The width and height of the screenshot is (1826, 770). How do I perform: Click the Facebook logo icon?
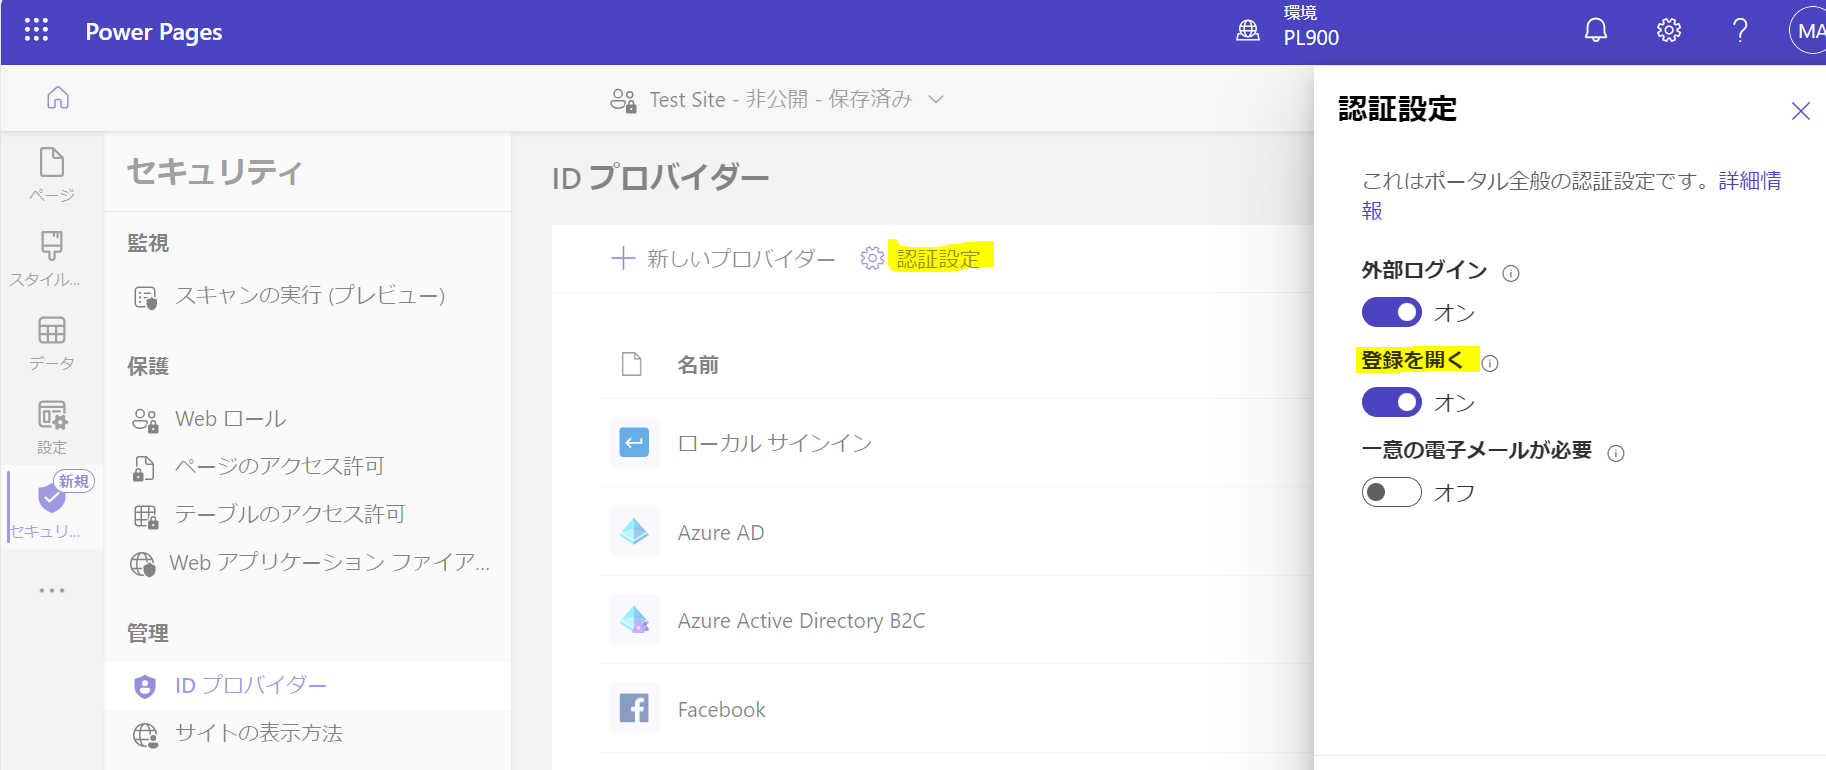634,708
